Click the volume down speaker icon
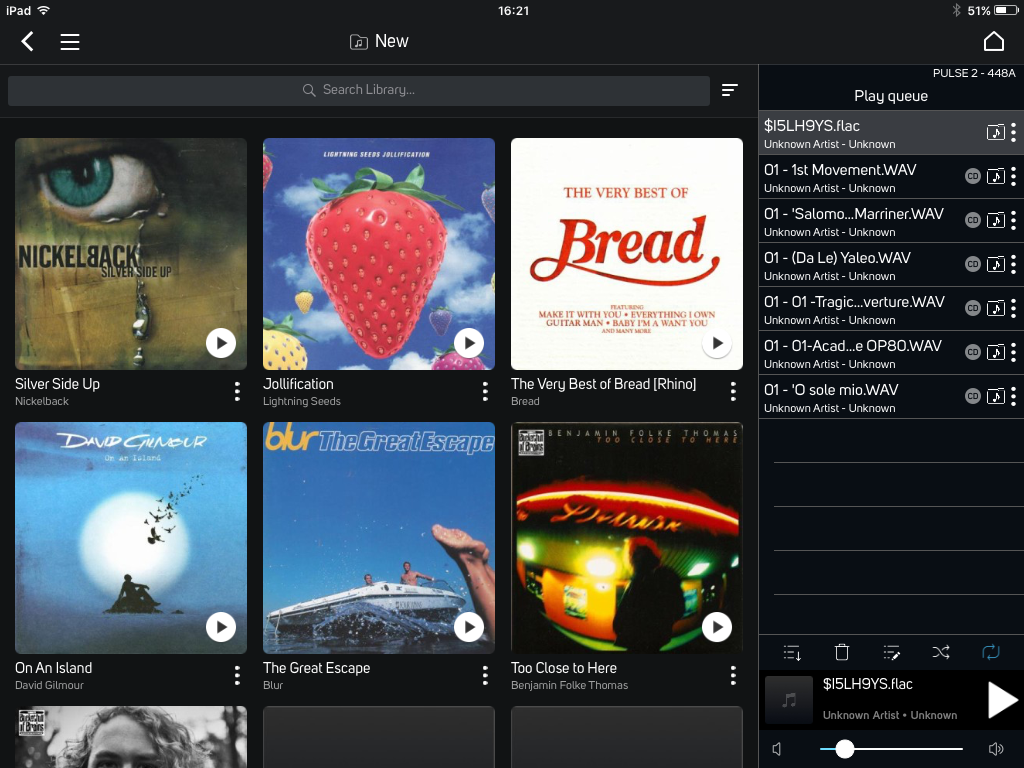This screenshot has height=768, width=1024. 776,749
